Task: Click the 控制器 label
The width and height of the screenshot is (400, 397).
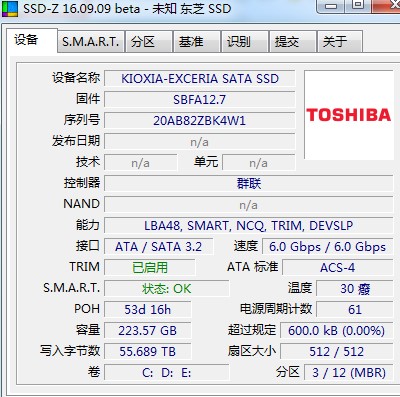Action: pos(82,183)
